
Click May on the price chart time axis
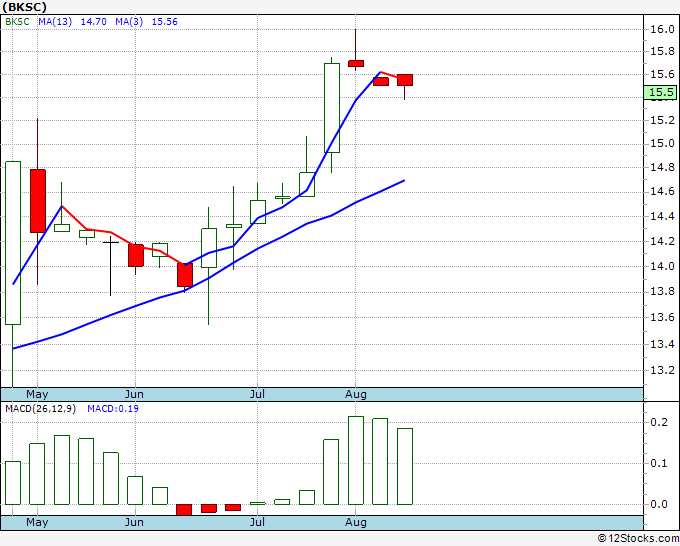37,395
